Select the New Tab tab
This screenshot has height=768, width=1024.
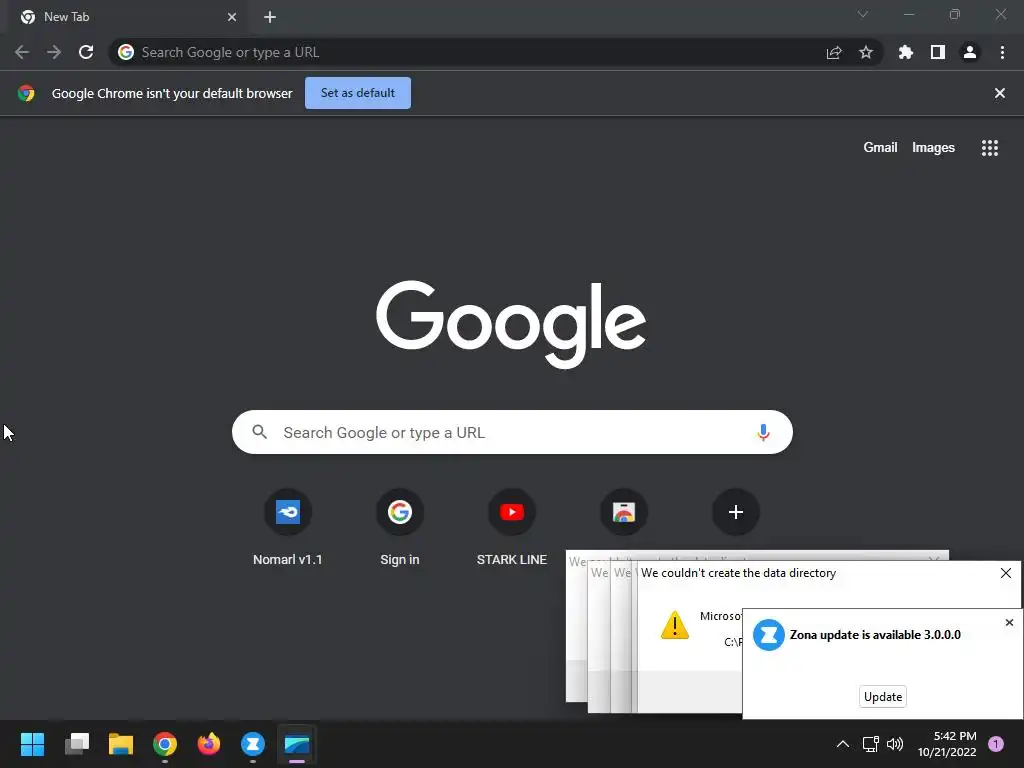(127, 17)
